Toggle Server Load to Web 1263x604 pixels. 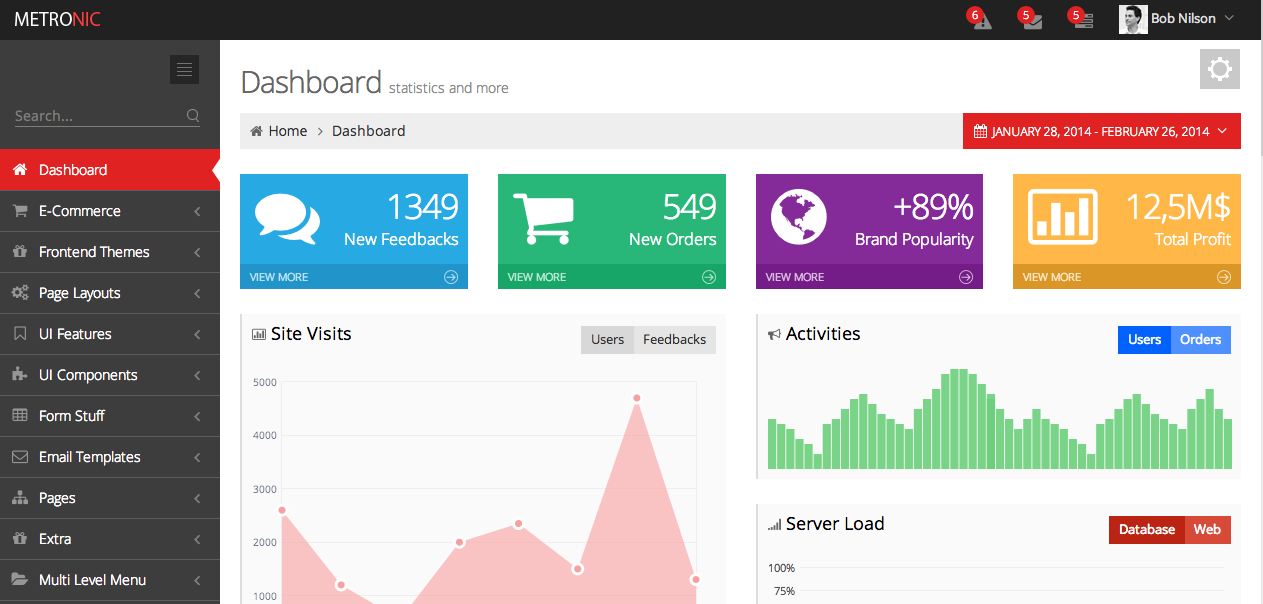click(1207, 530)
